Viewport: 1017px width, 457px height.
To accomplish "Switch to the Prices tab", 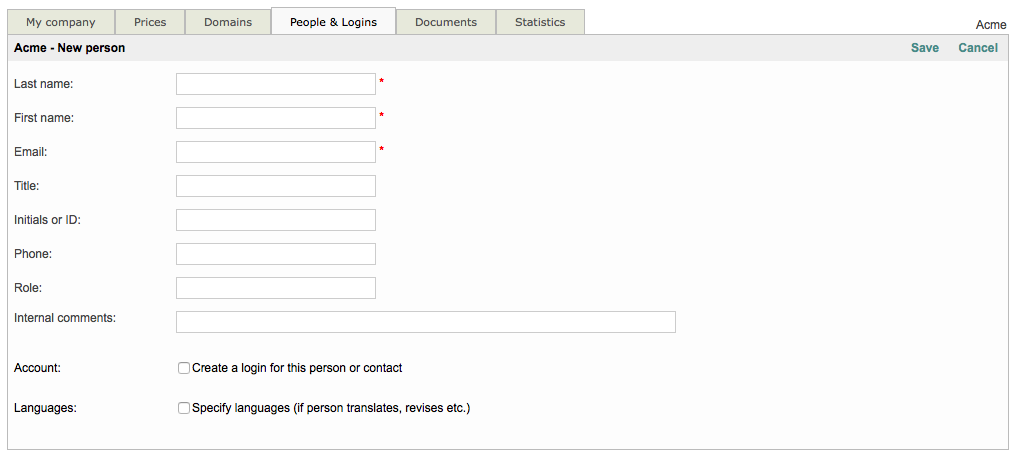I will click(150, 22).
